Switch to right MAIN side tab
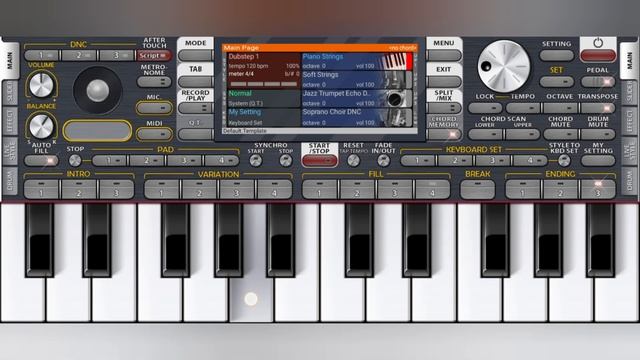 click(x=629, y=61)
